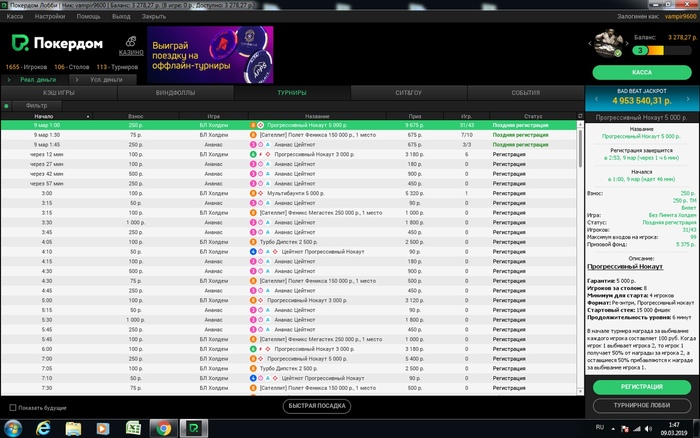
Task: Select the Турбо Дипстек 2 500 р. 7:05 row
Action: click(289, 369)
